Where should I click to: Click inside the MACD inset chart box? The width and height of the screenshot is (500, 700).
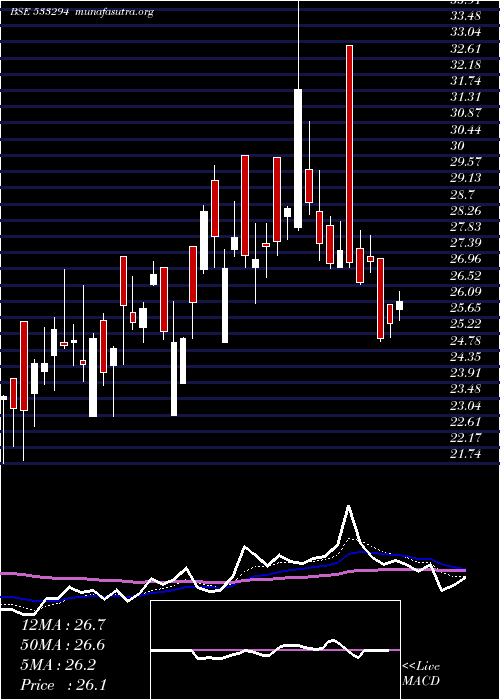point(275,650)
